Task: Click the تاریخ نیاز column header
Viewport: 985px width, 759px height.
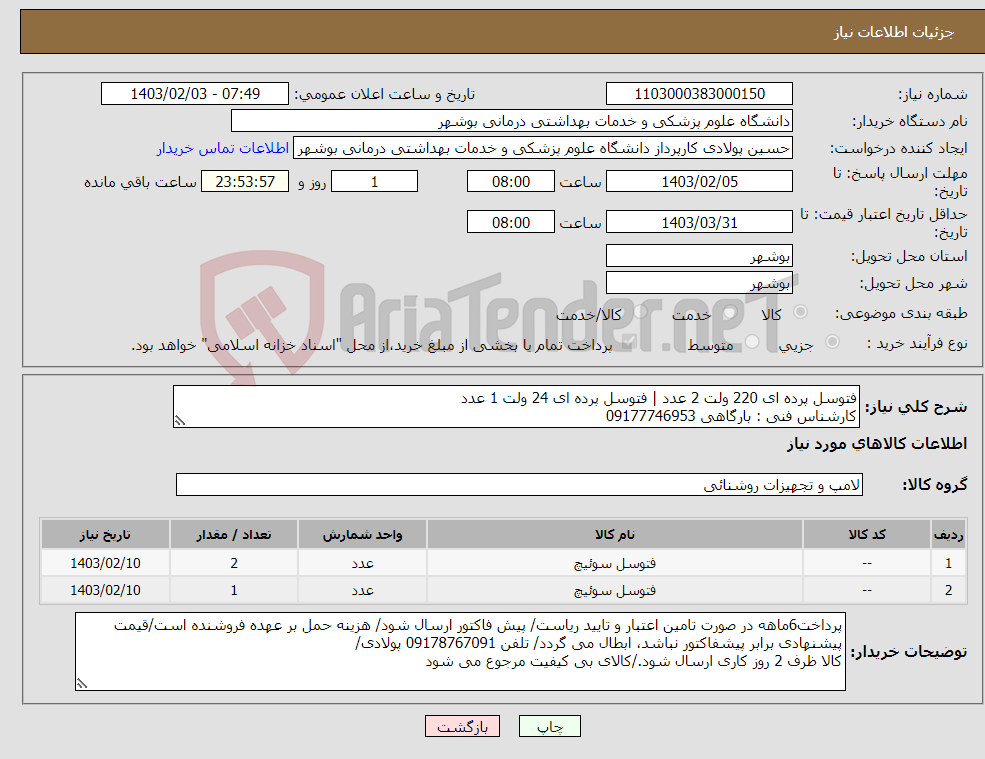Action: click(106, 535)
